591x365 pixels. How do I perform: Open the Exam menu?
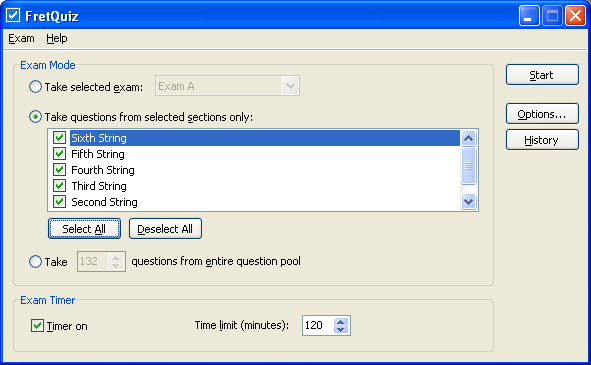tap(21, 38)
